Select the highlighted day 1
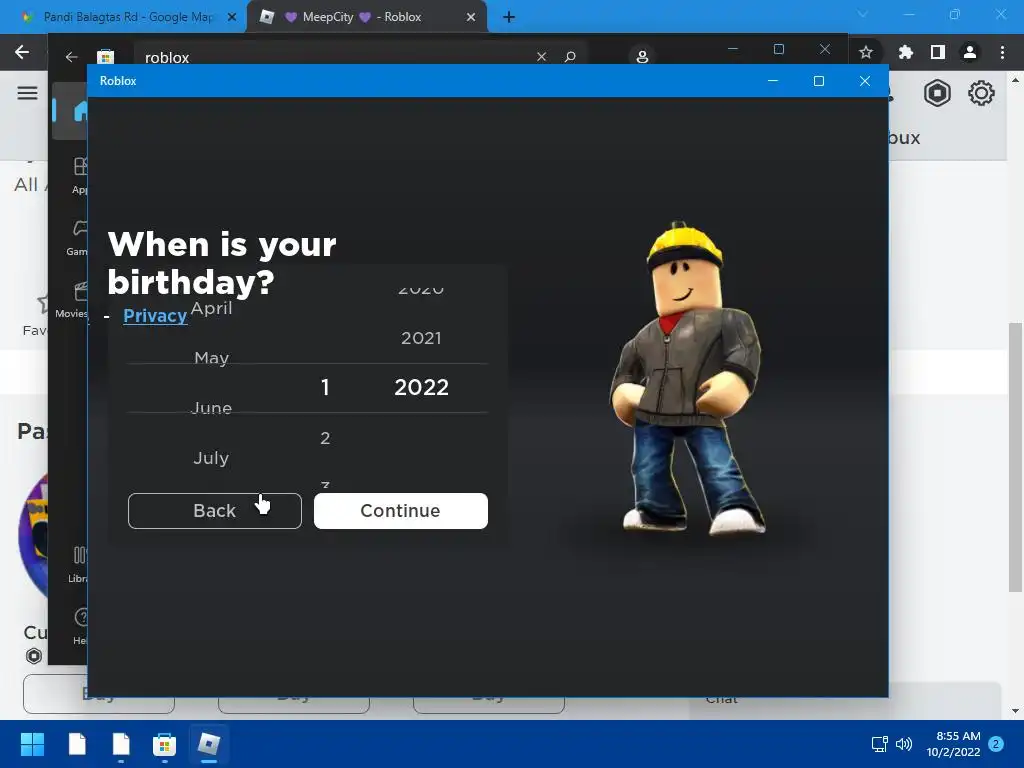Image resolution: width=1024 pixels, height=768 pixels. [x=325, y=387]
